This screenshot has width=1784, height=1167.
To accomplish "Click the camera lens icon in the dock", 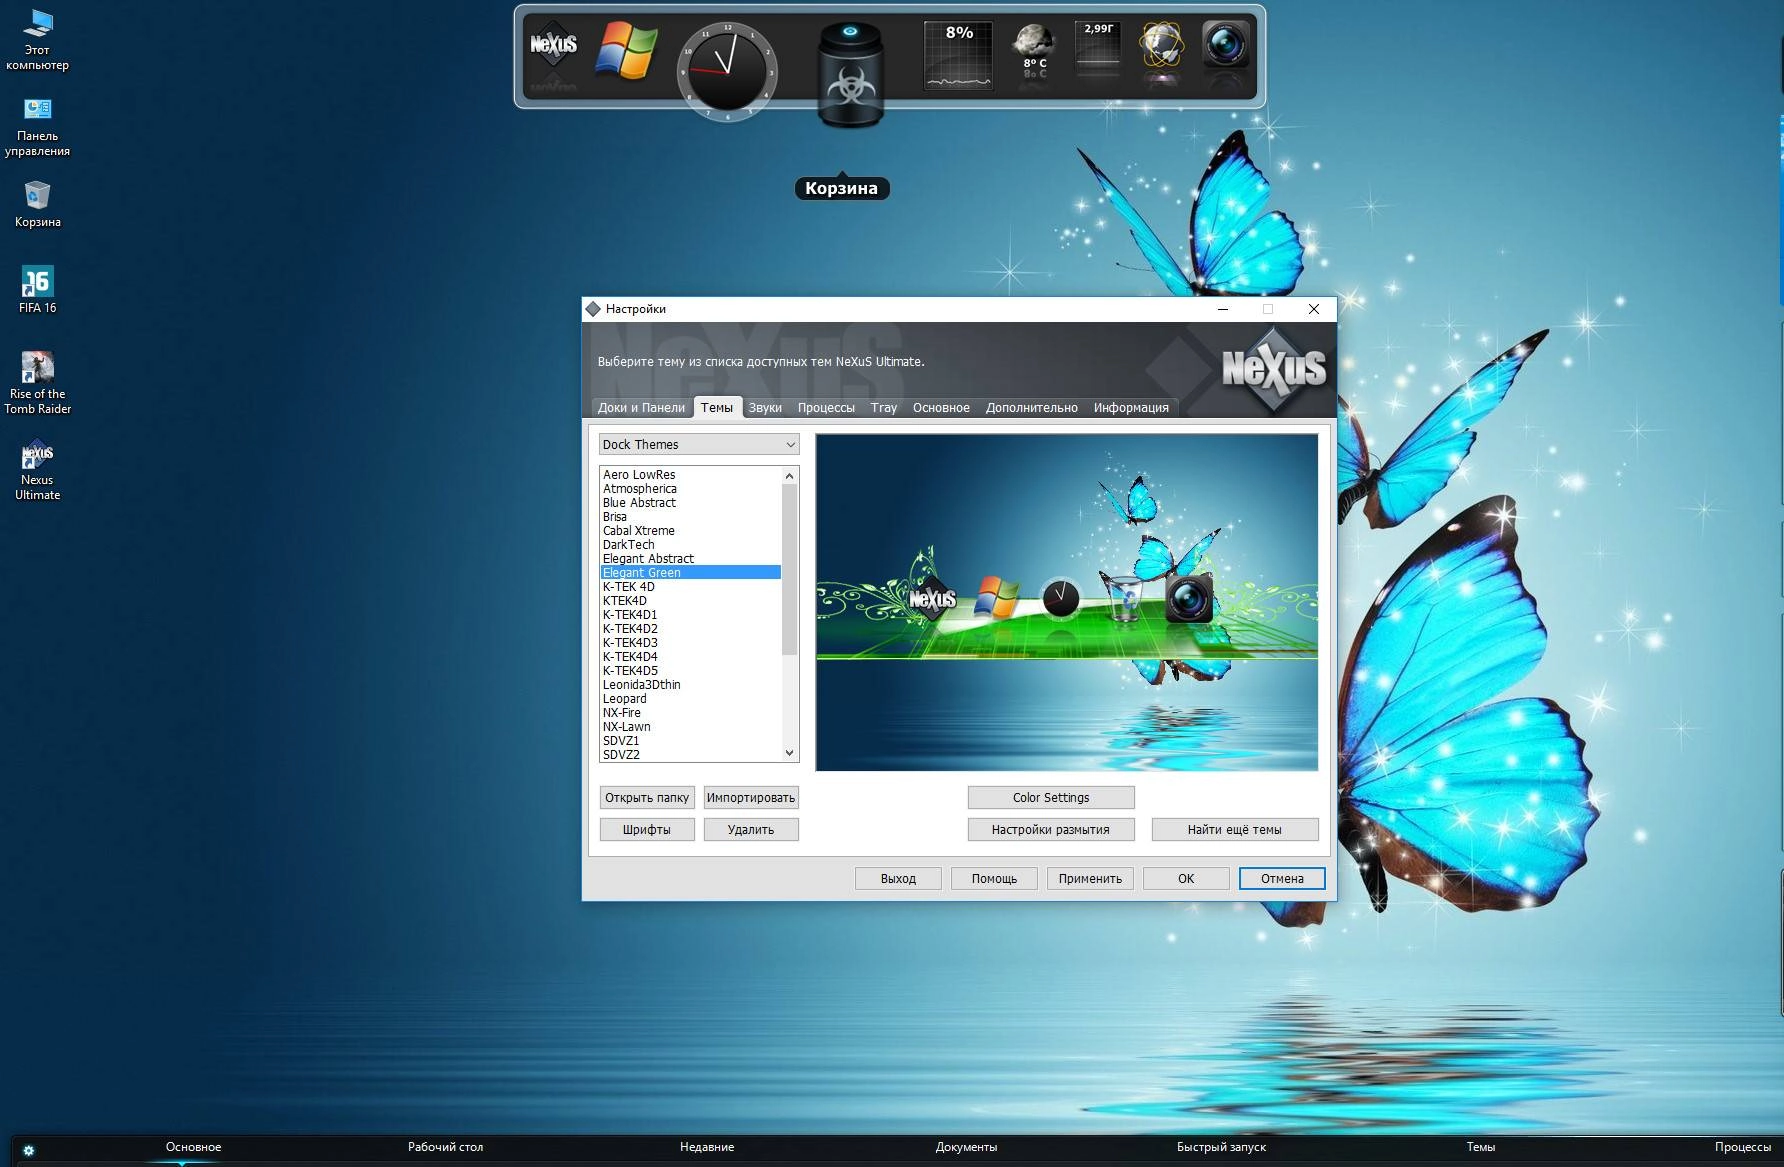I will (1225, 45).
